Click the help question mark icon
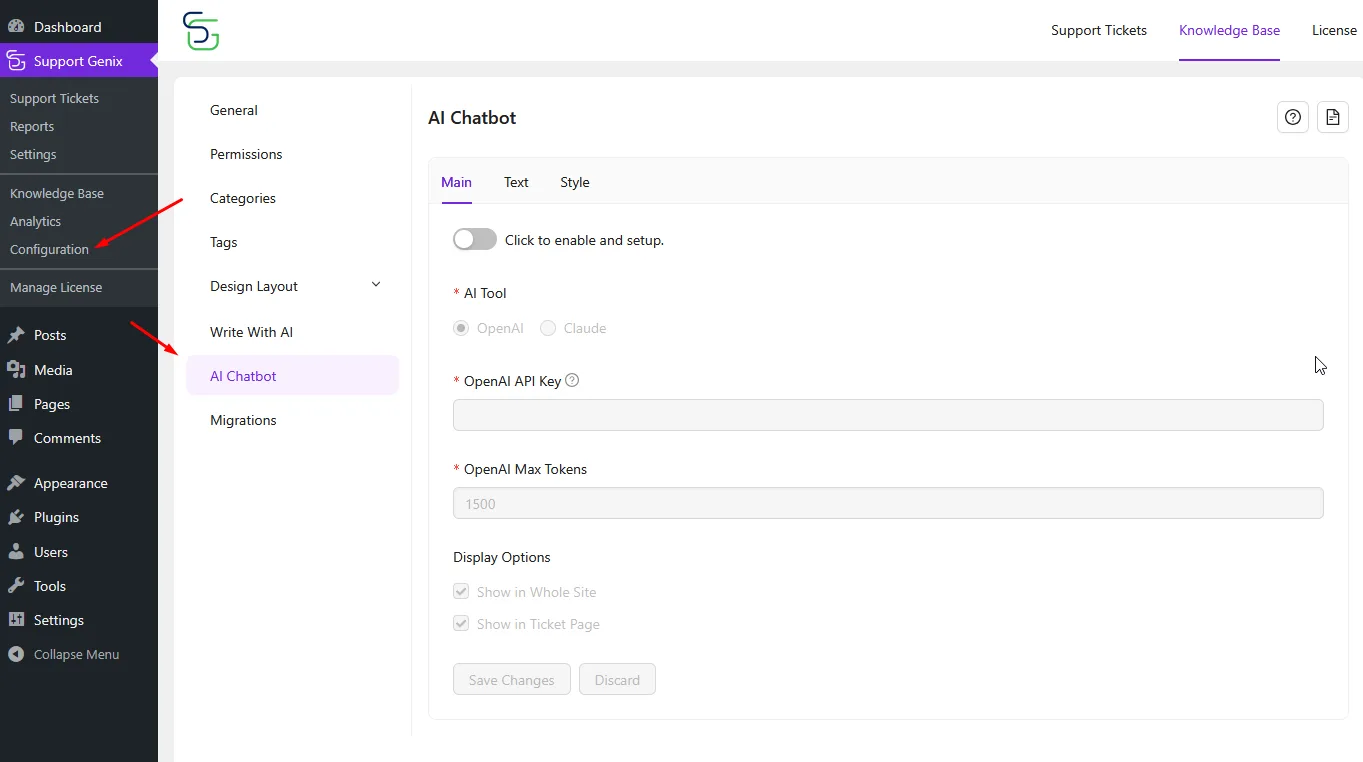Screen dimensions: 1363x762 (x=1293, y=117)
